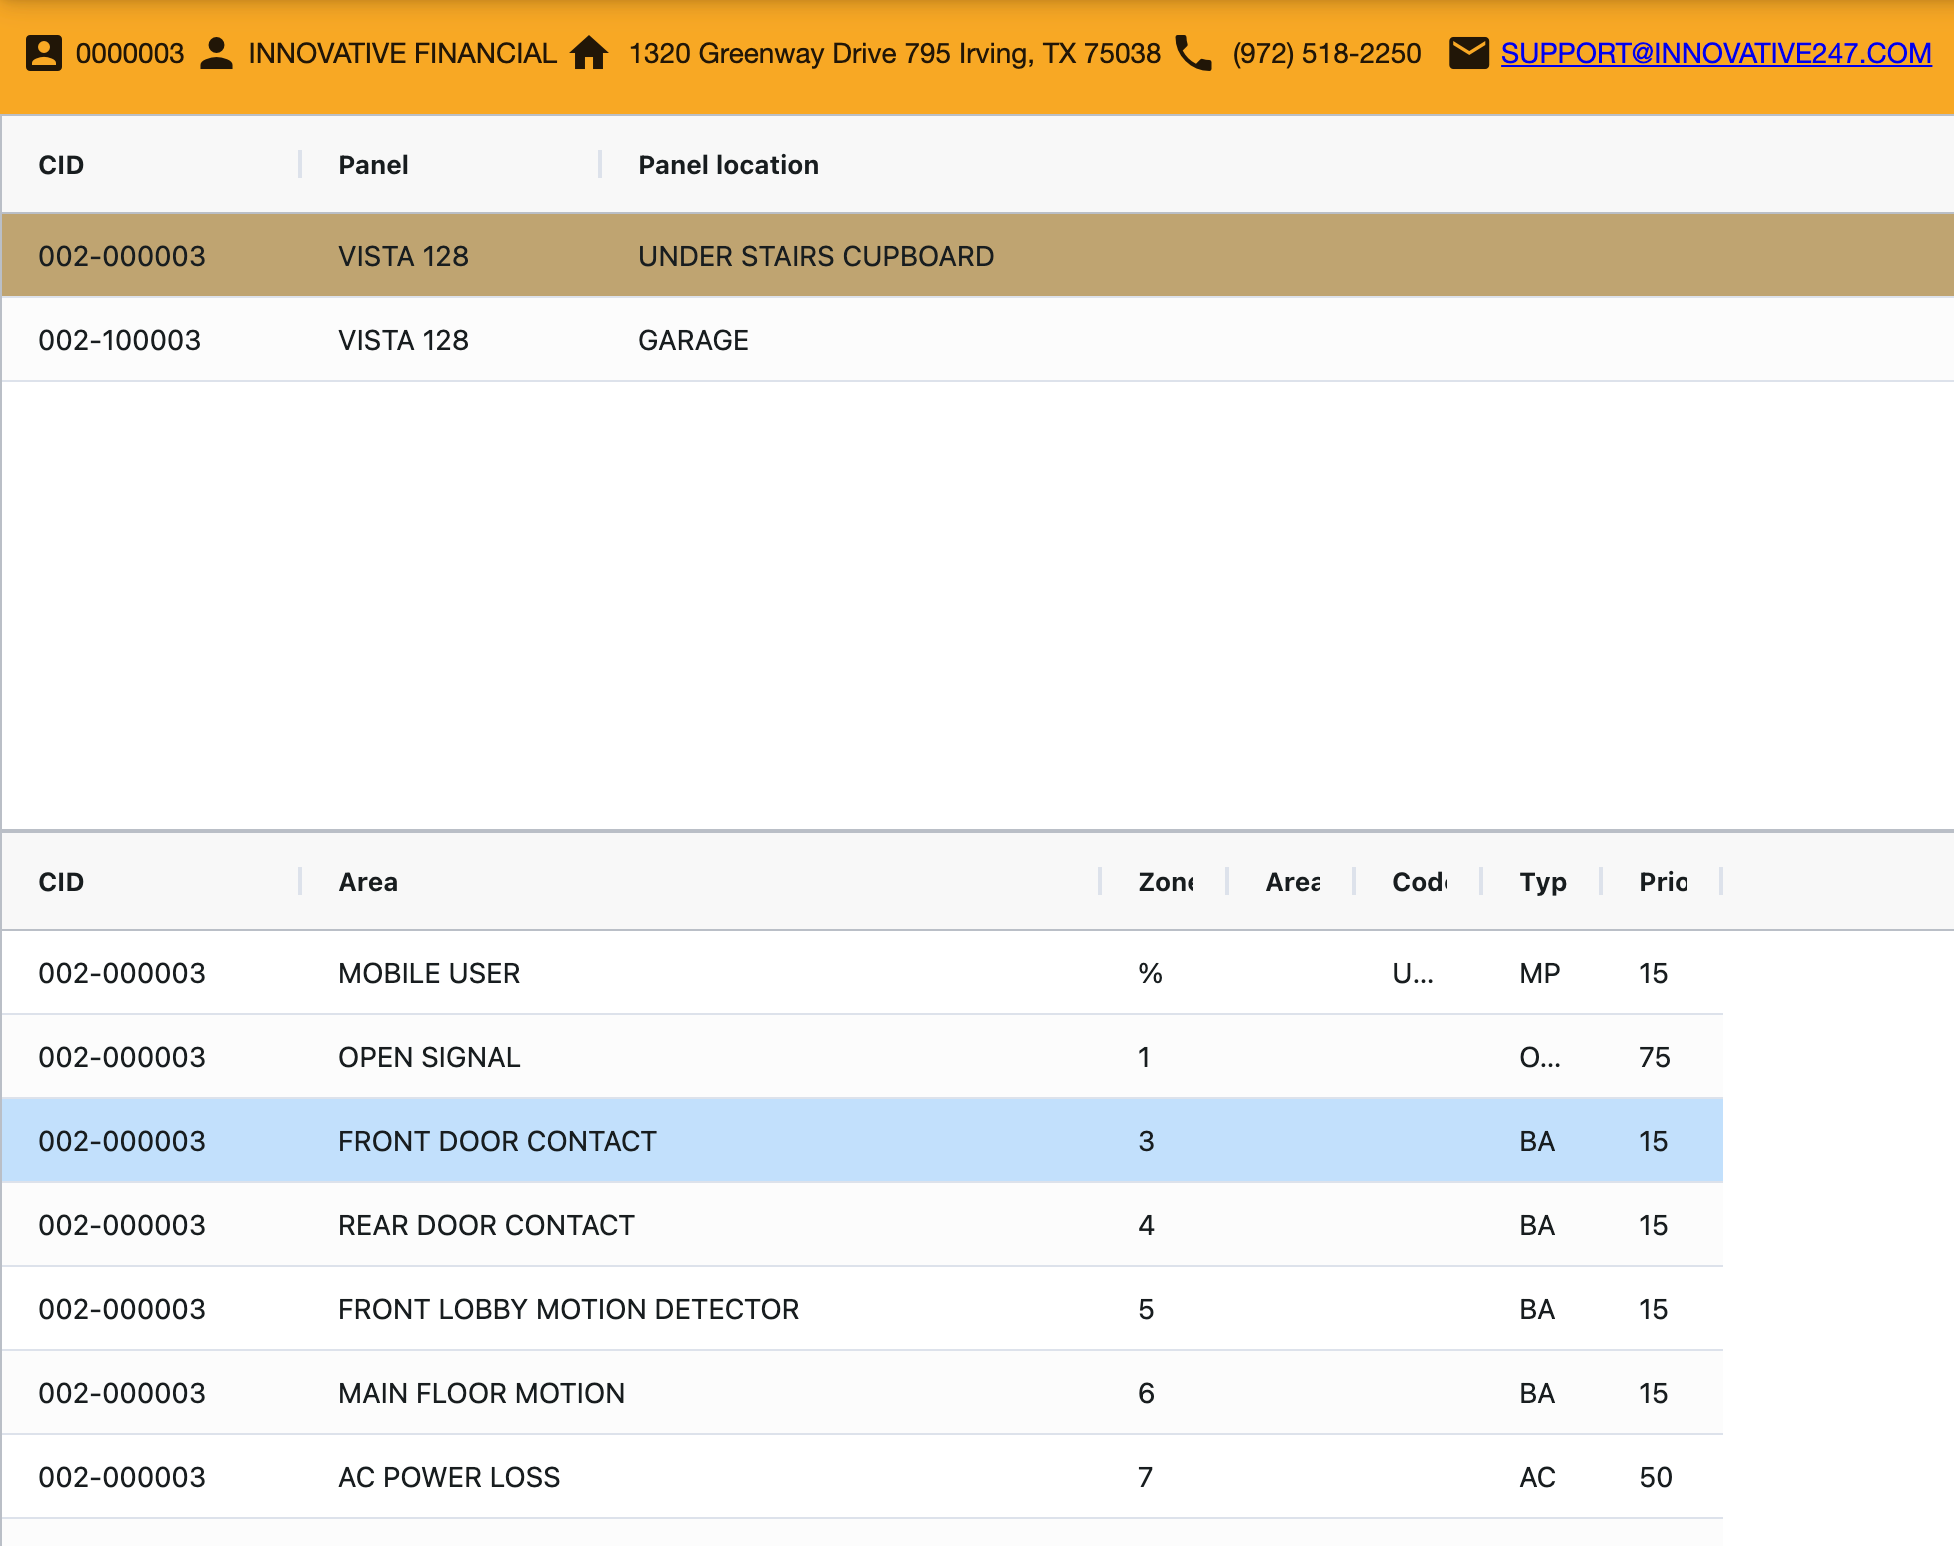
Task: Click the phone handset icon
Action: click(1193, 53)
